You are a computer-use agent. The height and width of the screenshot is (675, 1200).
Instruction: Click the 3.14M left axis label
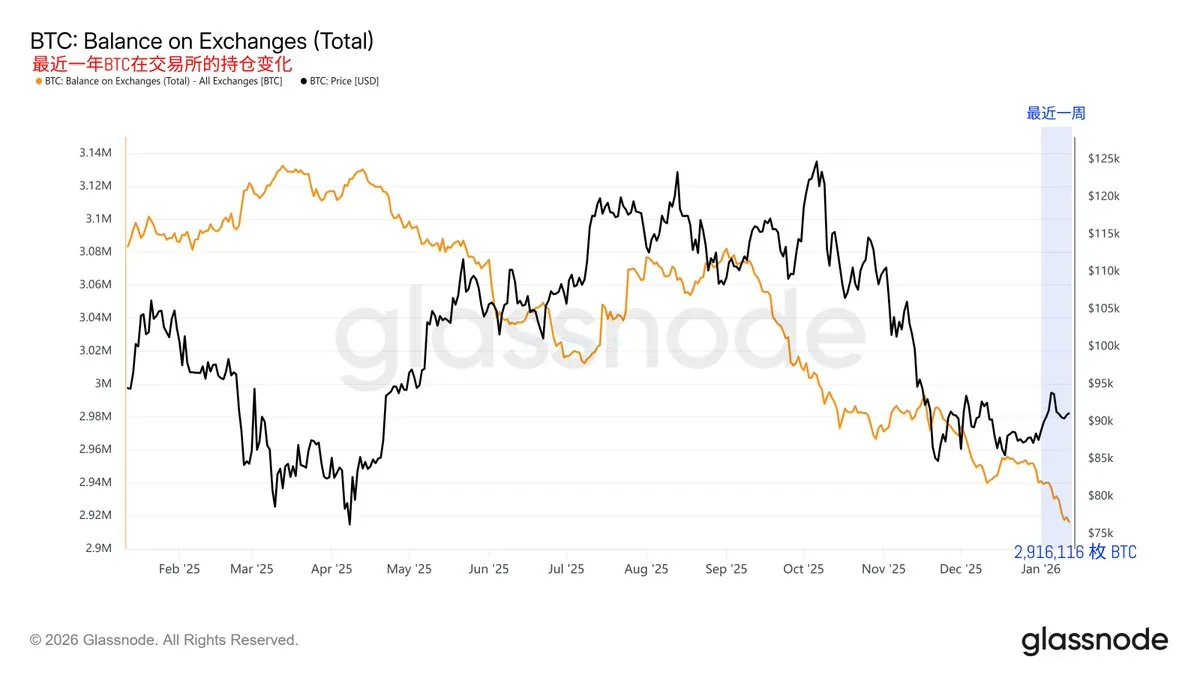[96, 153]
